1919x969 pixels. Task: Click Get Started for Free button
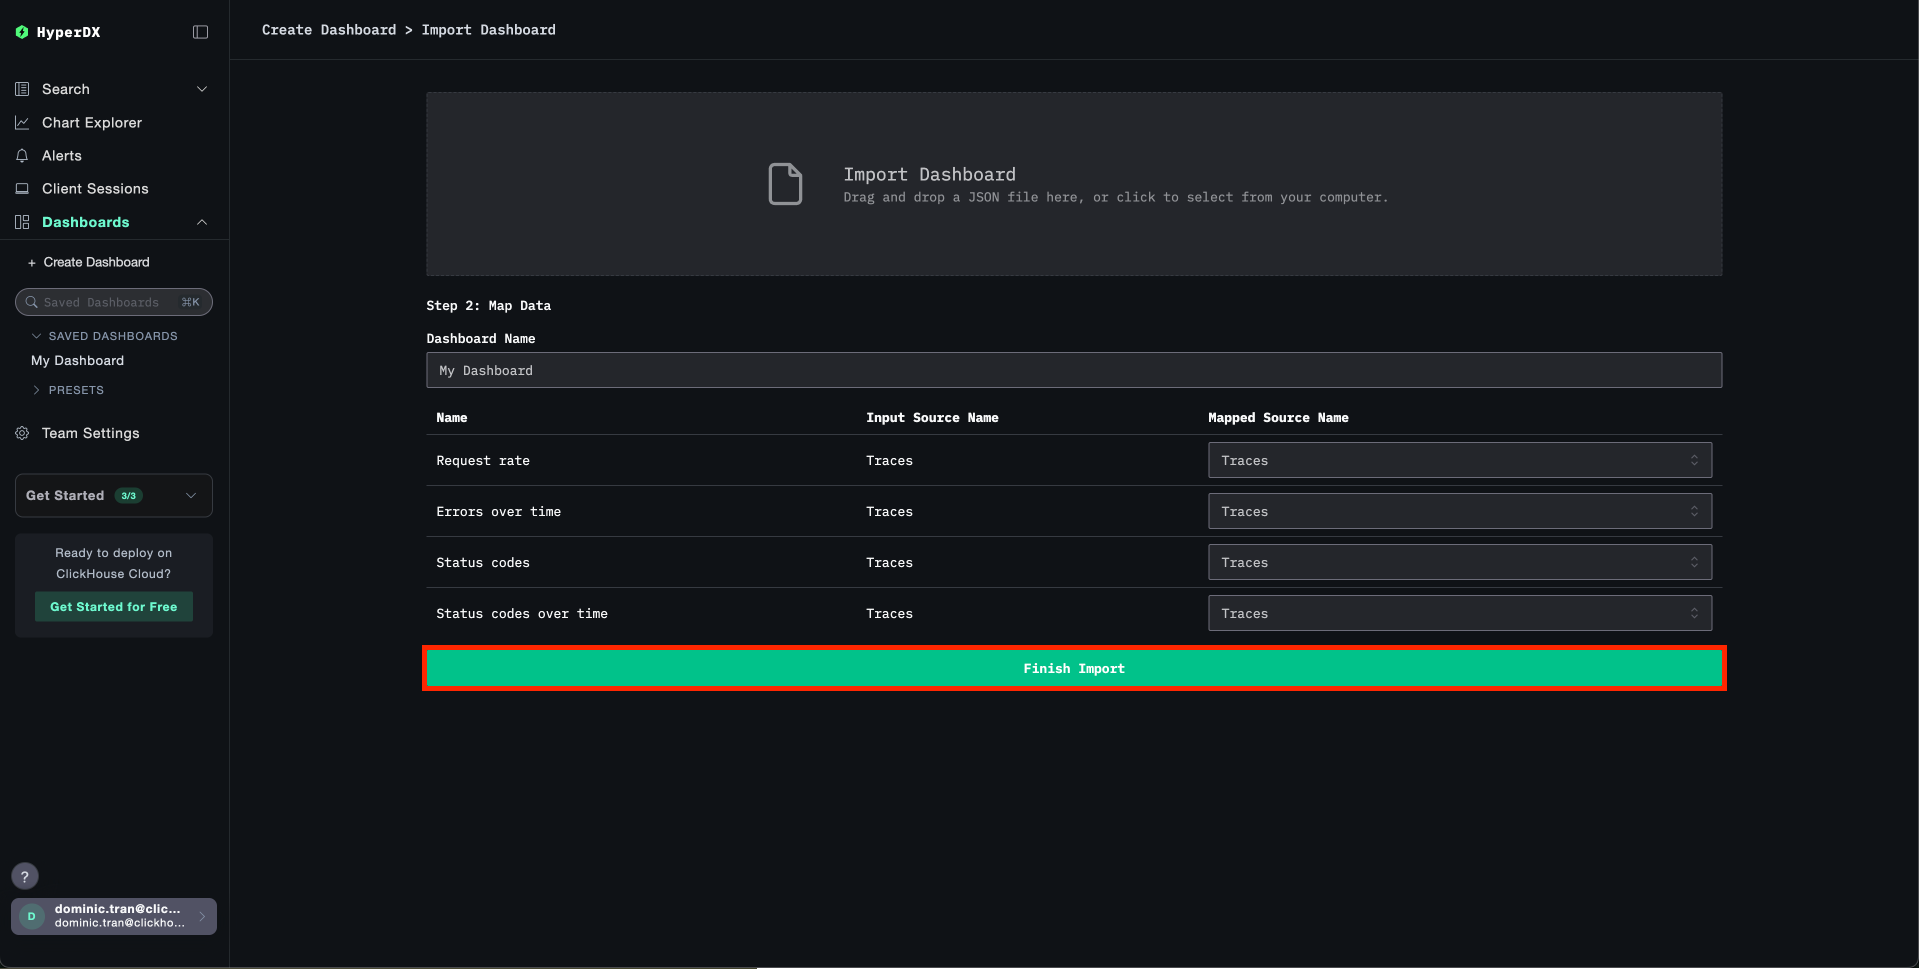point(114,607)
